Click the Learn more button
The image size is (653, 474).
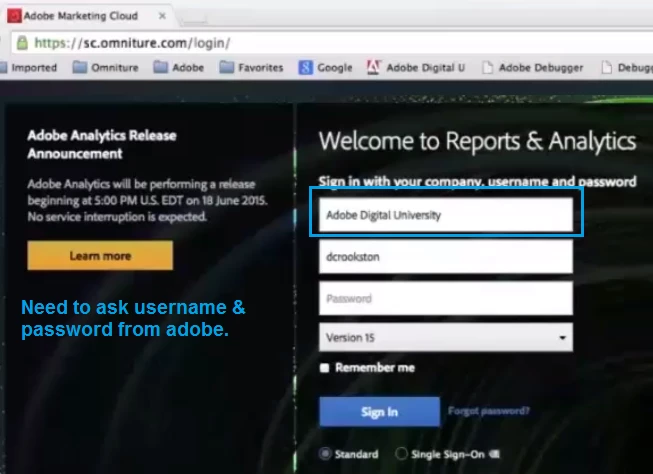pyautogui.click(x=100, y=255)
